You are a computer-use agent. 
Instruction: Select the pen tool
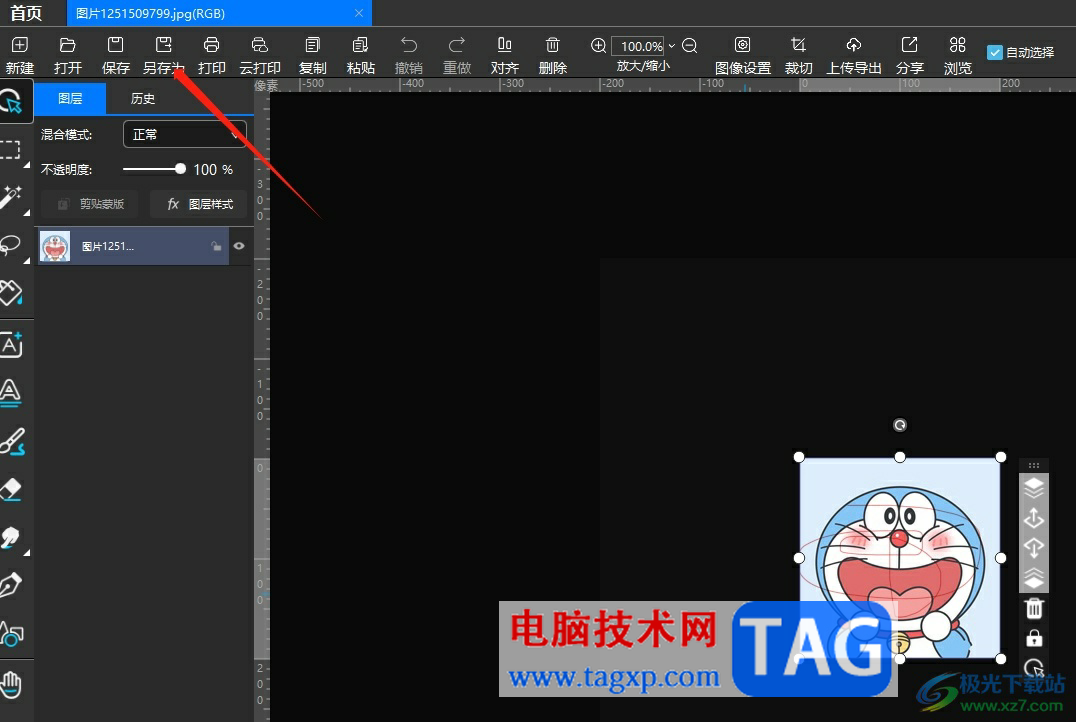pyautogui.click(x=11, y=585)
